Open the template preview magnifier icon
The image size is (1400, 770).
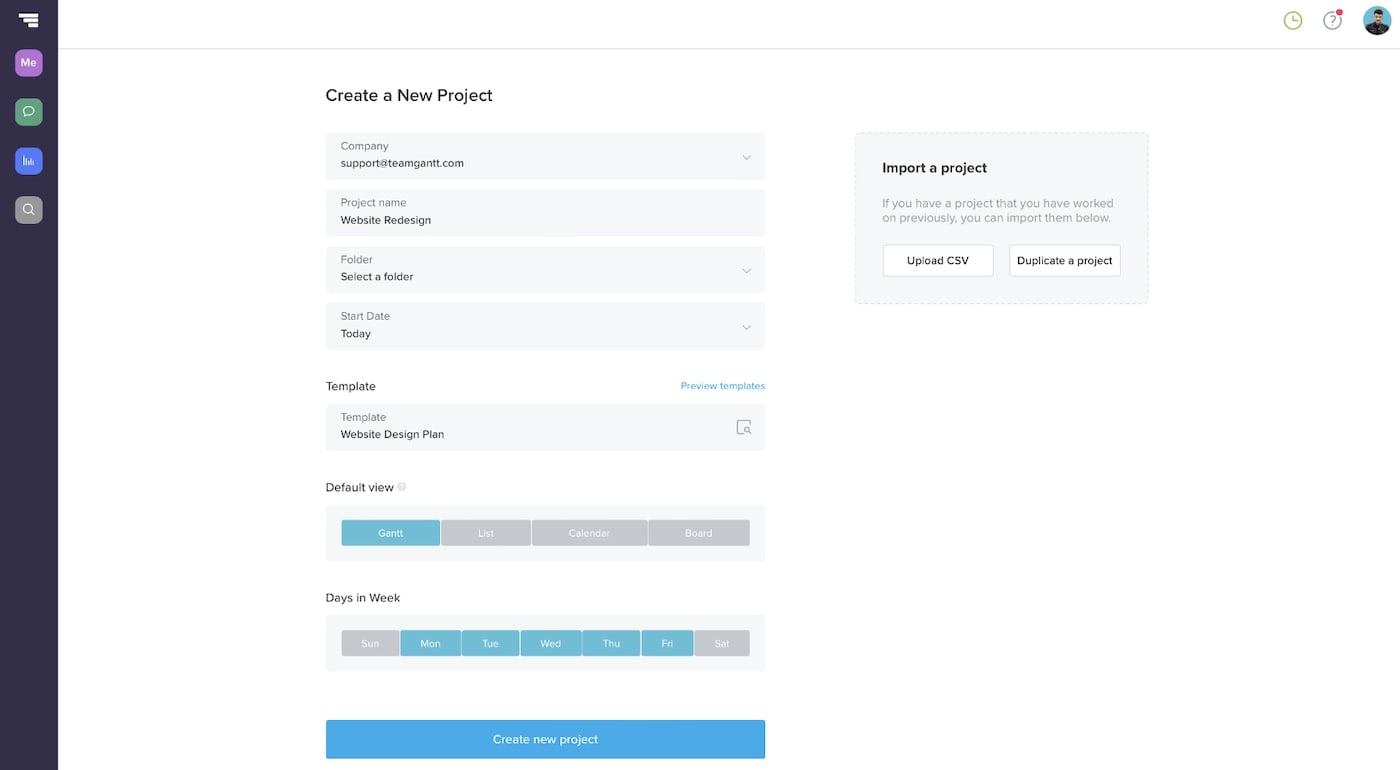[x=744, y=427]
